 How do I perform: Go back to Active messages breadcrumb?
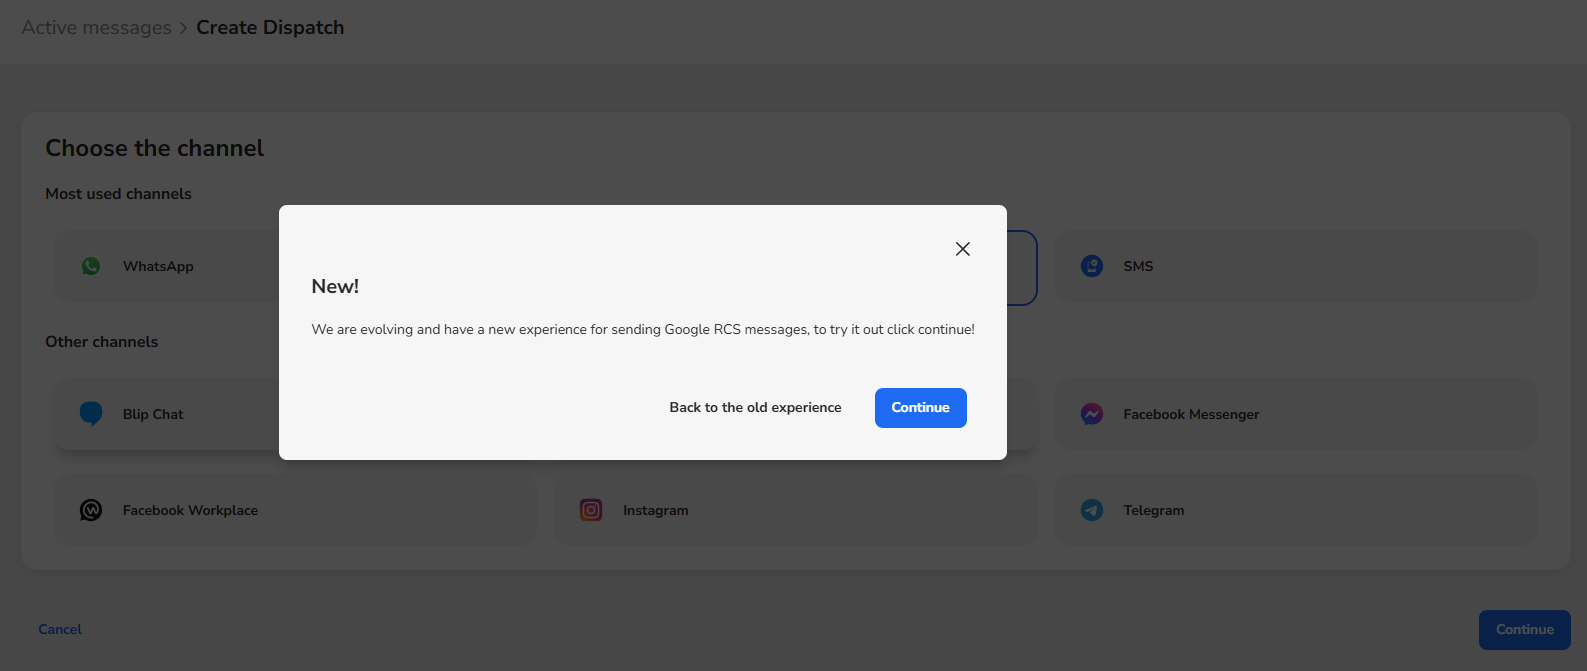(x=97, y=28)
